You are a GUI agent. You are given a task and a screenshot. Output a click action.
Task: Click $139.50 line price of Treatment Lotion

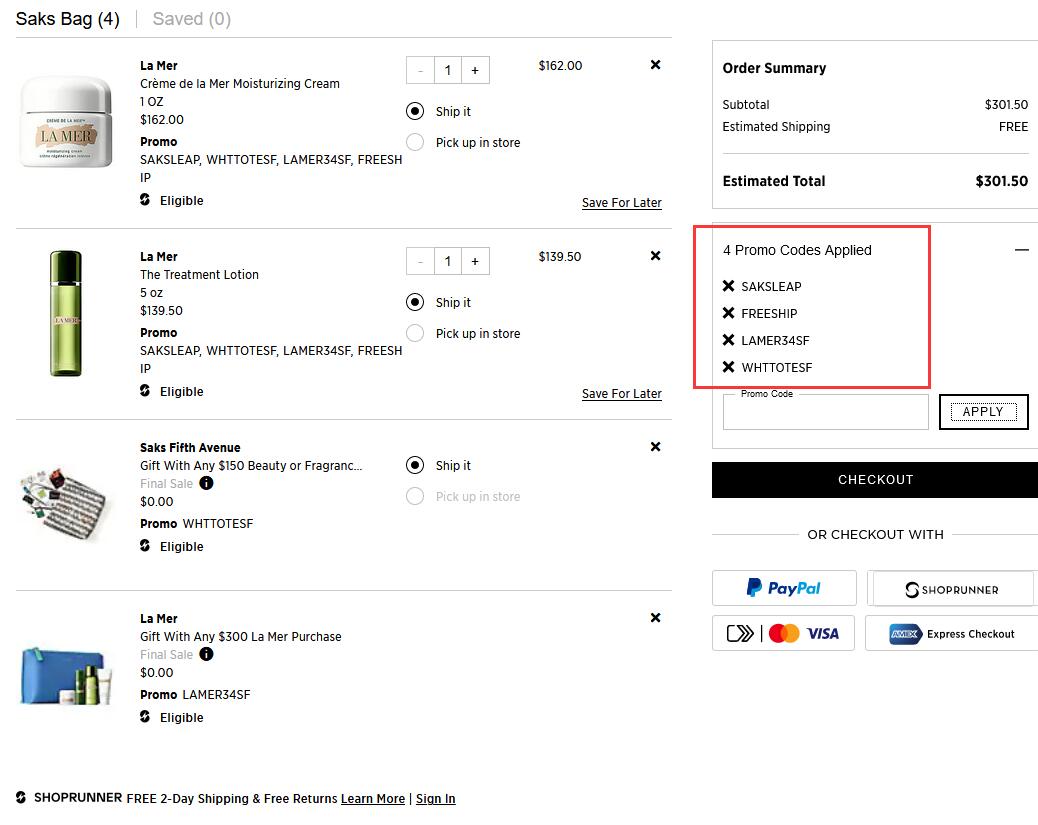(x=559, y=256)
